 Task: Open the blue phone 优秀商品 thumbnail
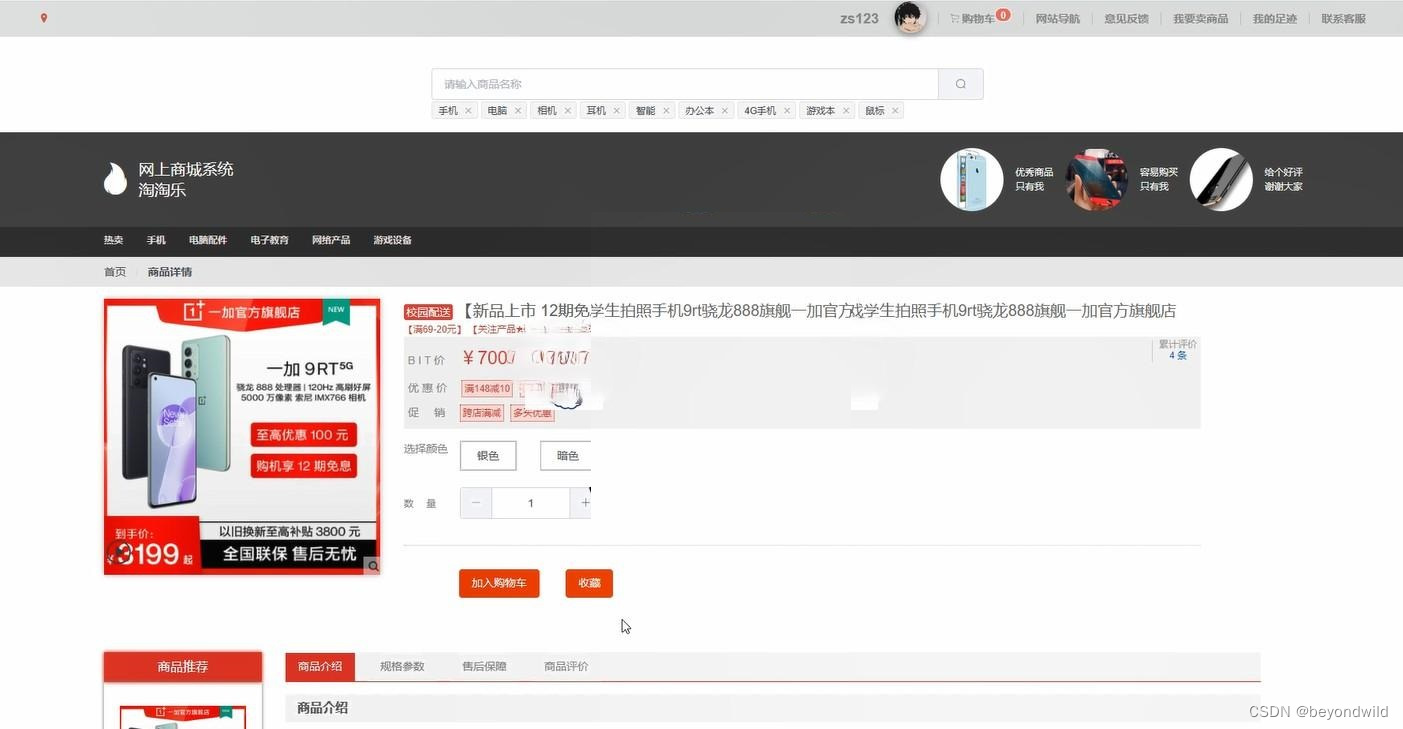[971, 179]
